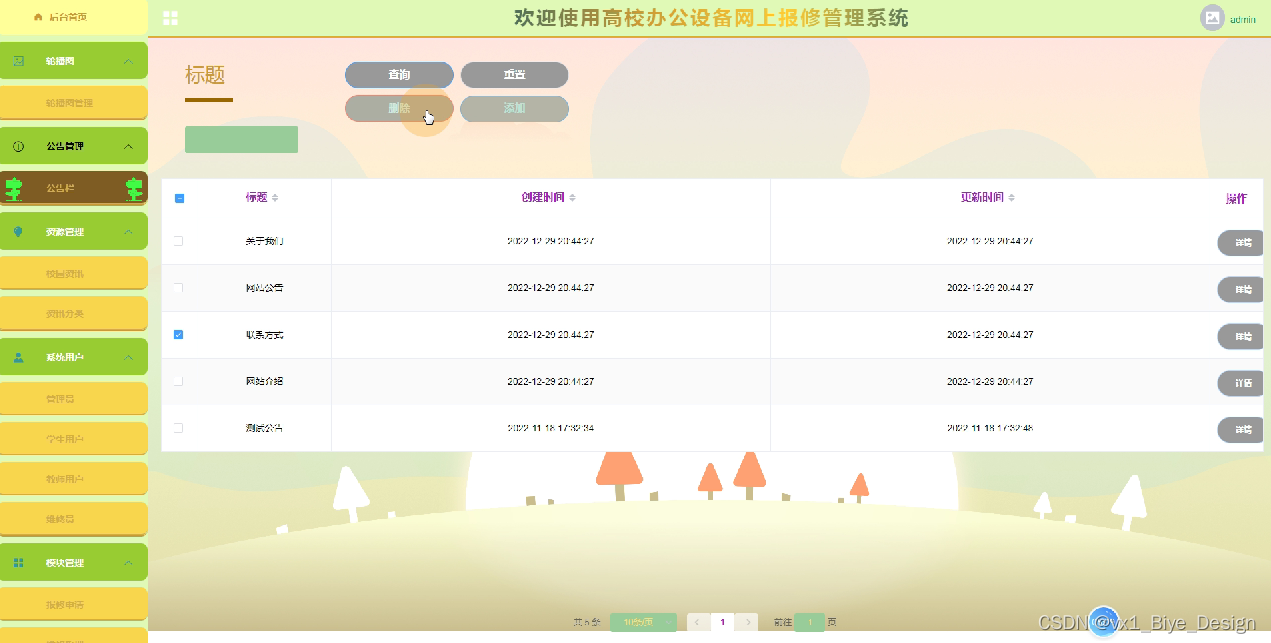Viewport: 1271px width, 643px height.
Task: Click the 公告管理 info circle icon
Action: pos(18,146)
